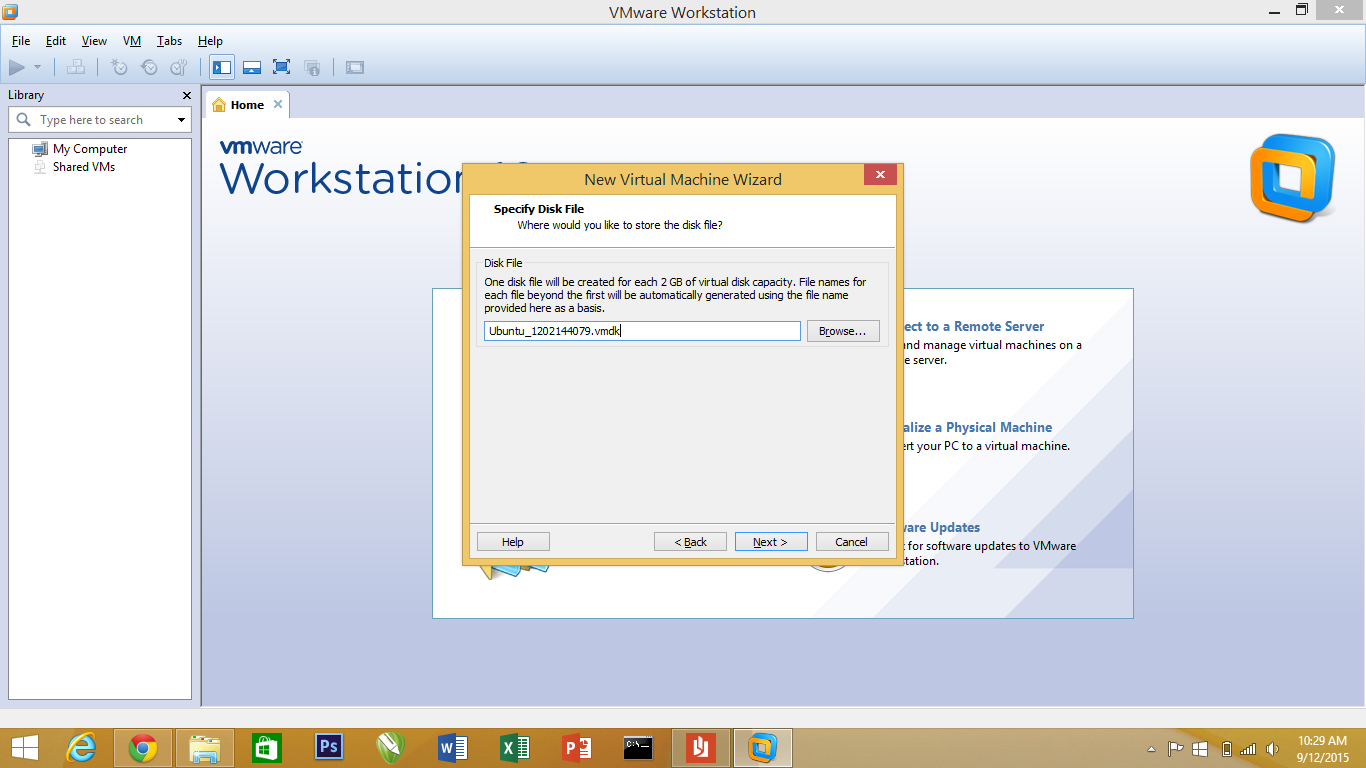The height and width of the screenshot is (768, 1366).
Task: Open the Command Prompt taskbar icon
Action: point(639,748)
